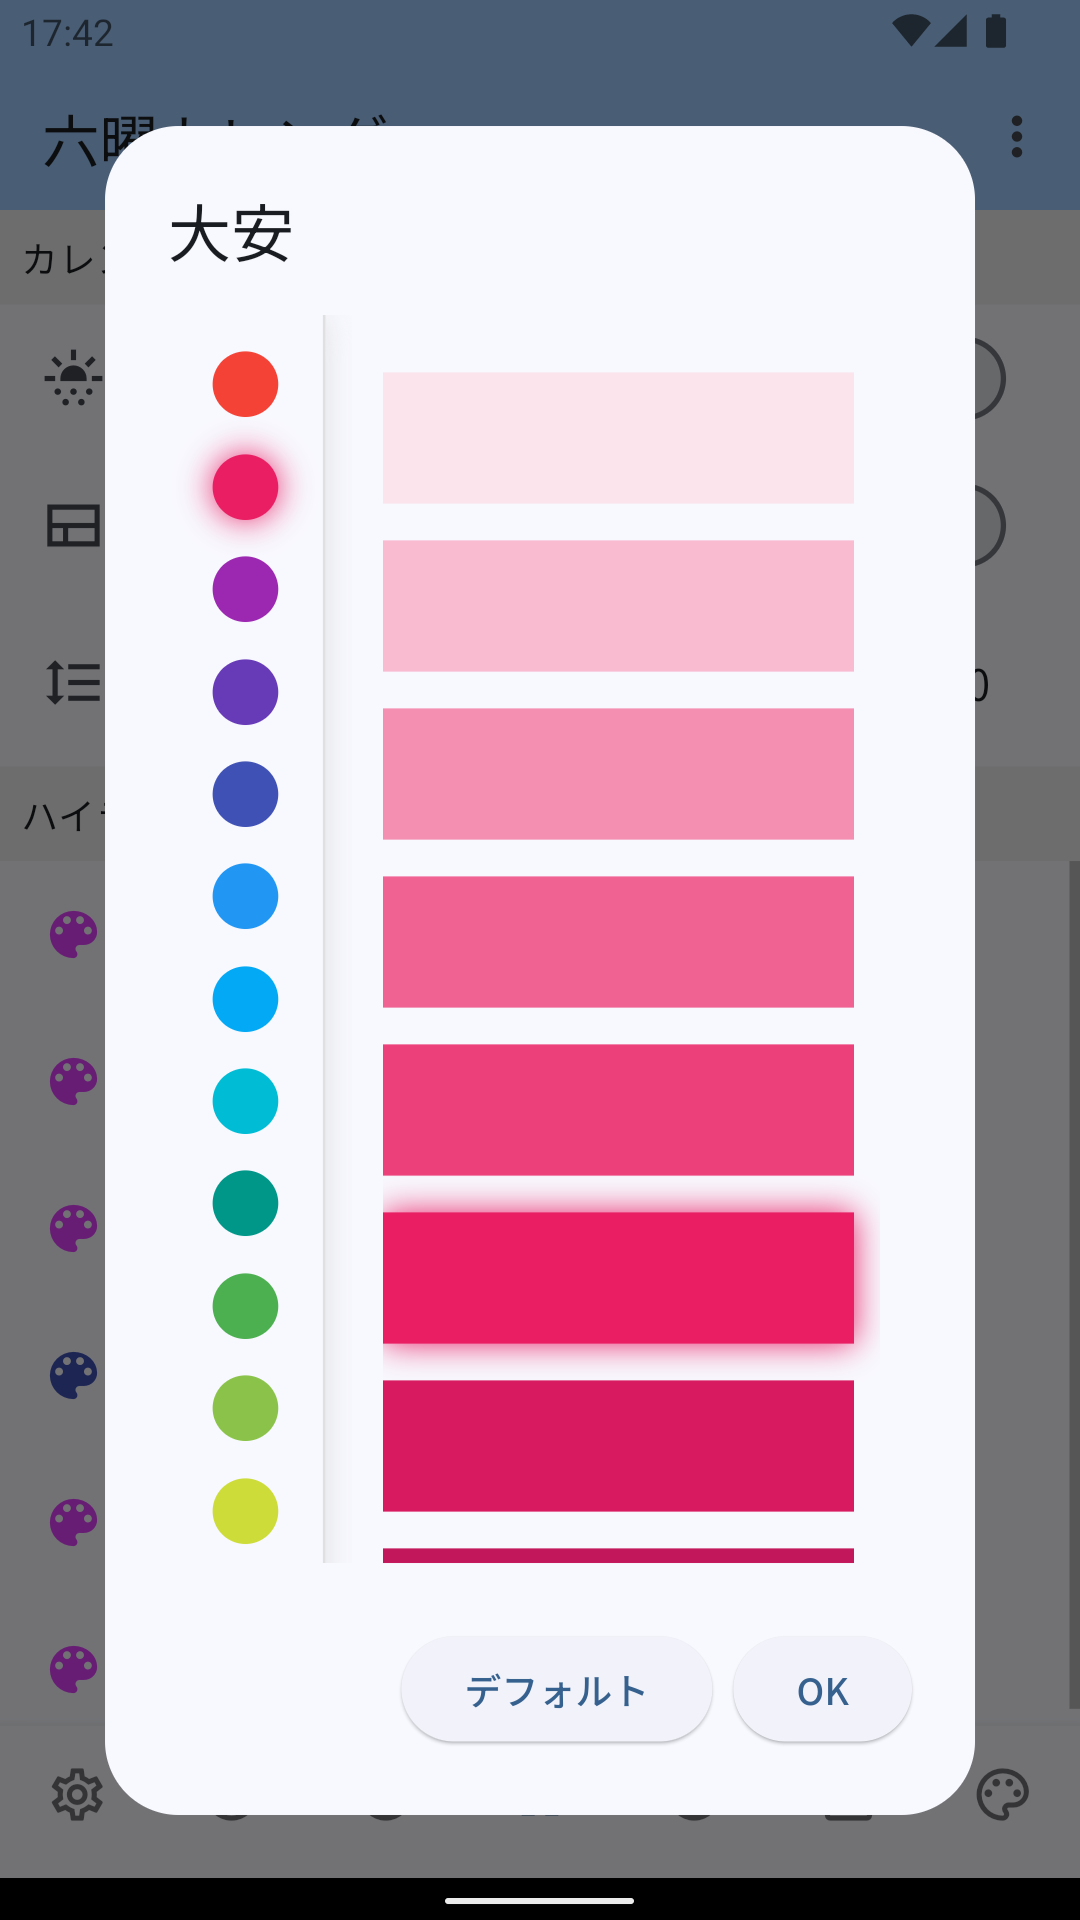Choose the dark crimson pink shade
The height and width of the screenshot is (1920, 1080).
tap(618, 1446)
